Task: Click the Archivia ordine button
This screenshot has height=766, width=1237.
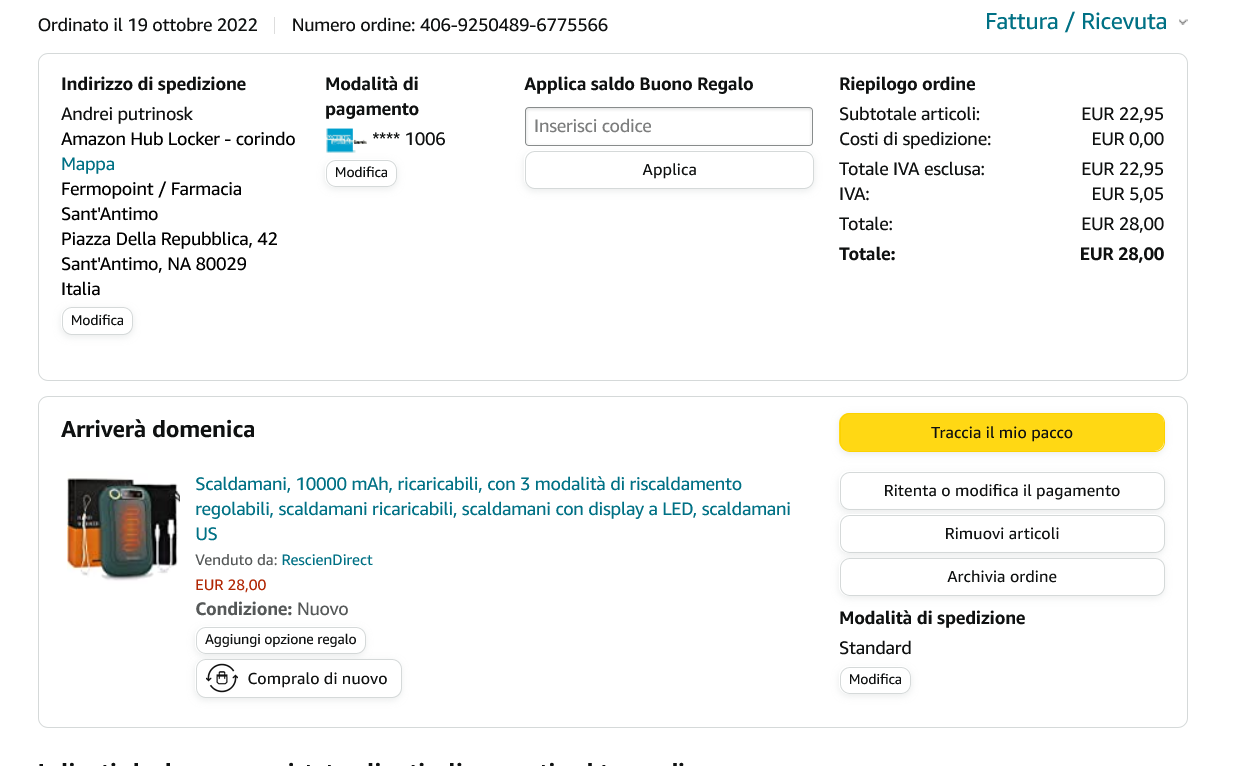Action: [x=1002, y=577]
